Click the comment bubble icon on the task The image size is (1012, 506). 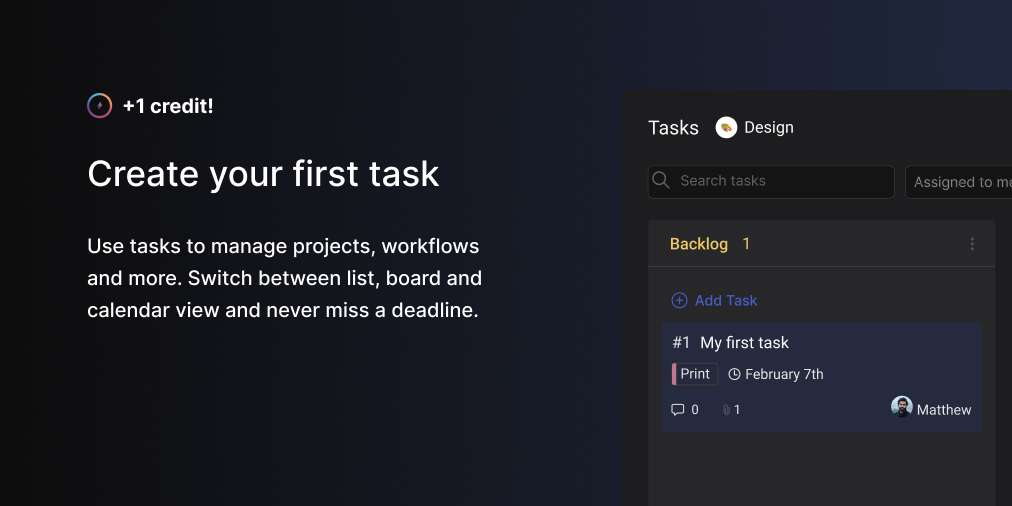coord(678,410)
